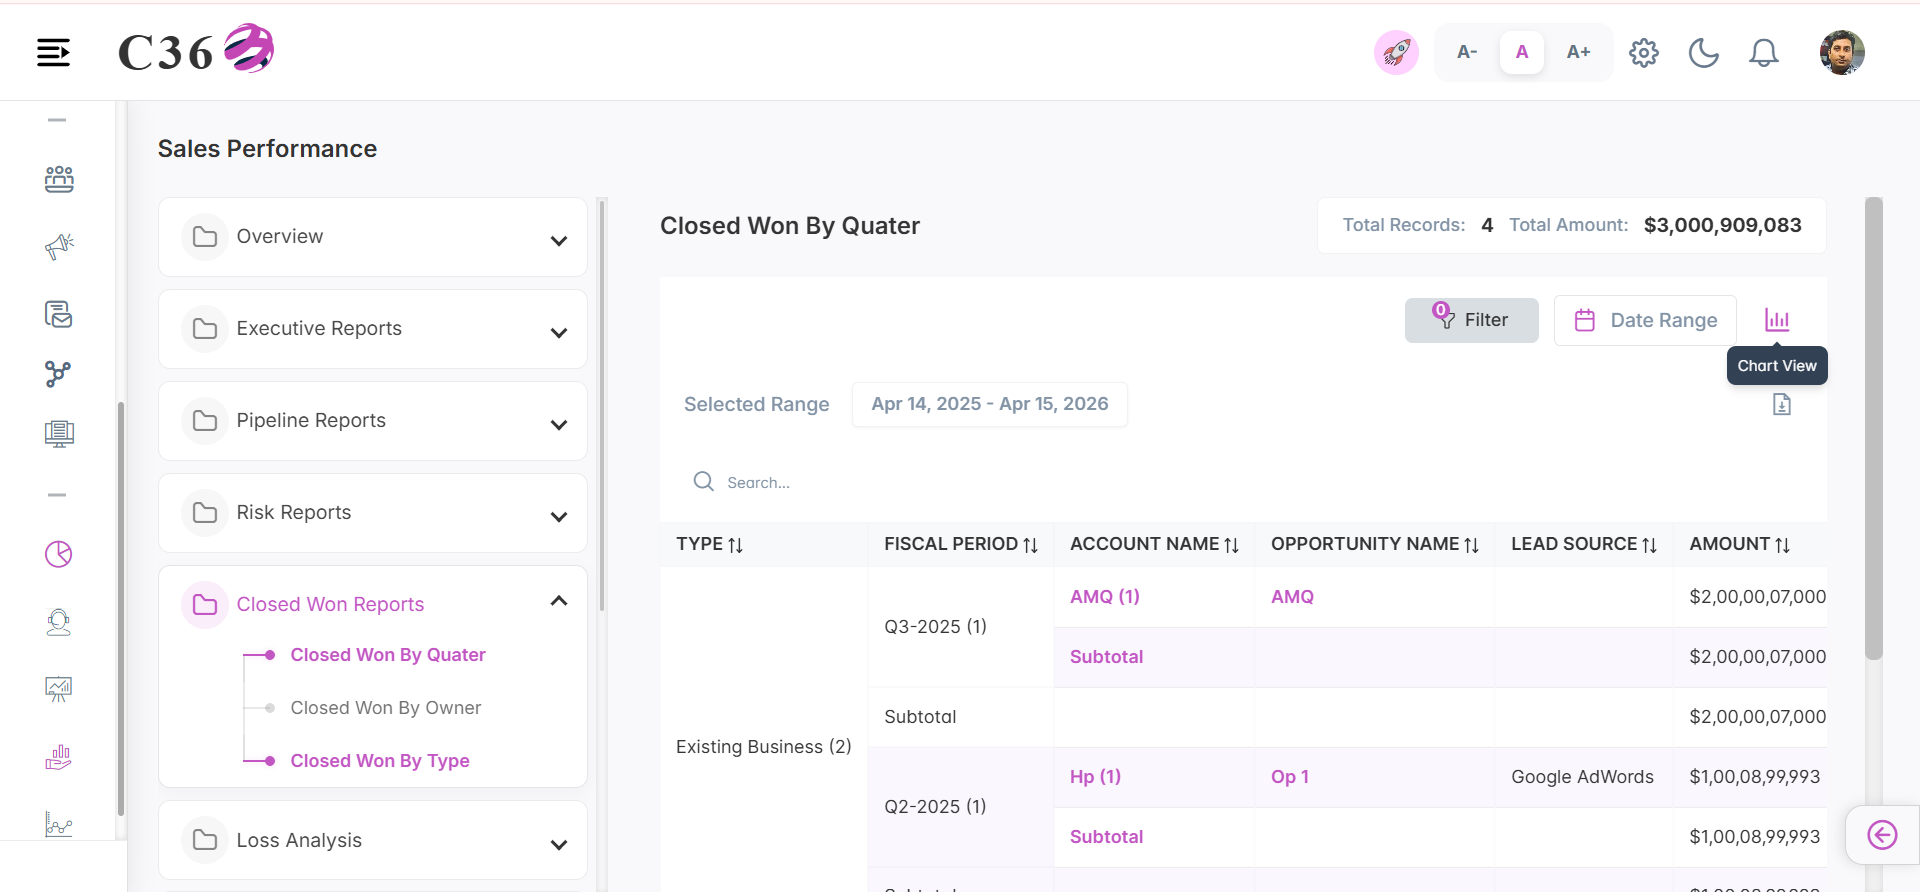Collapse Closed Won Reports section

559,601
